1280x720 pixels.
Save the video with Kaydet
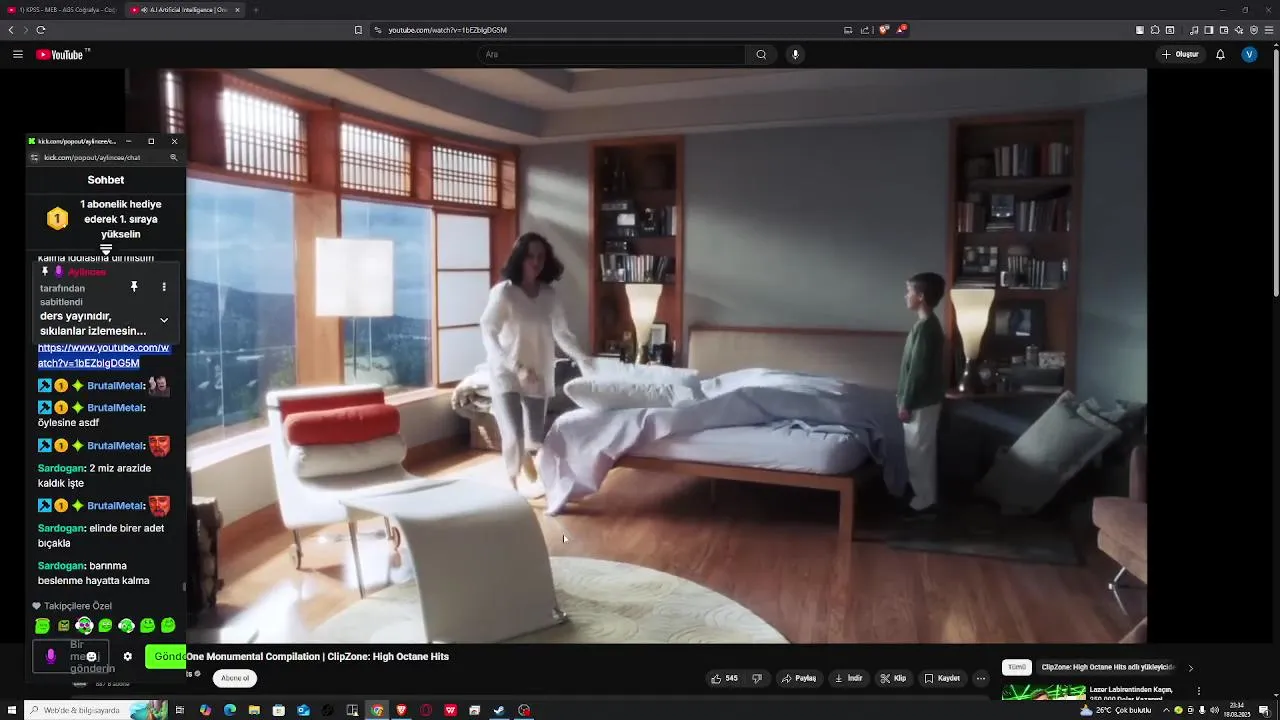pos(943,678)
